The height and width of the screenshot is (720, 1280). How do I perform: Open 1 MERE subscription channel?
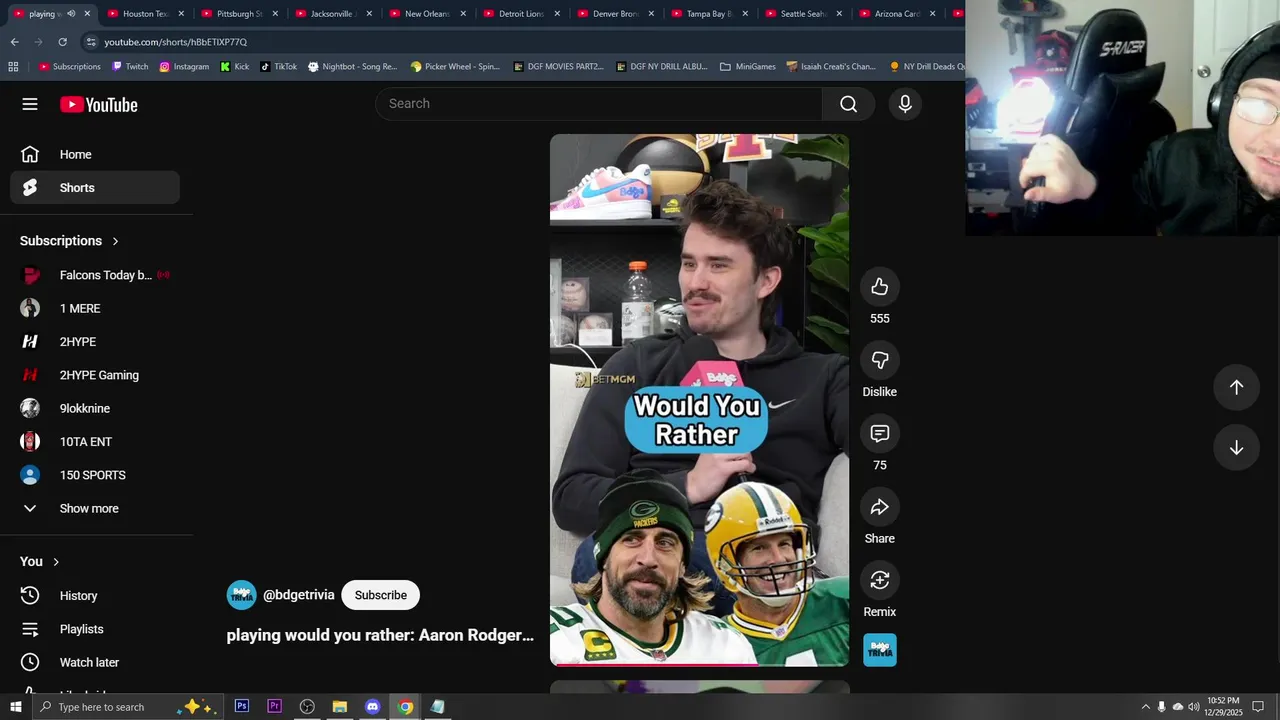pyautogui.click(x=95, y=308)
